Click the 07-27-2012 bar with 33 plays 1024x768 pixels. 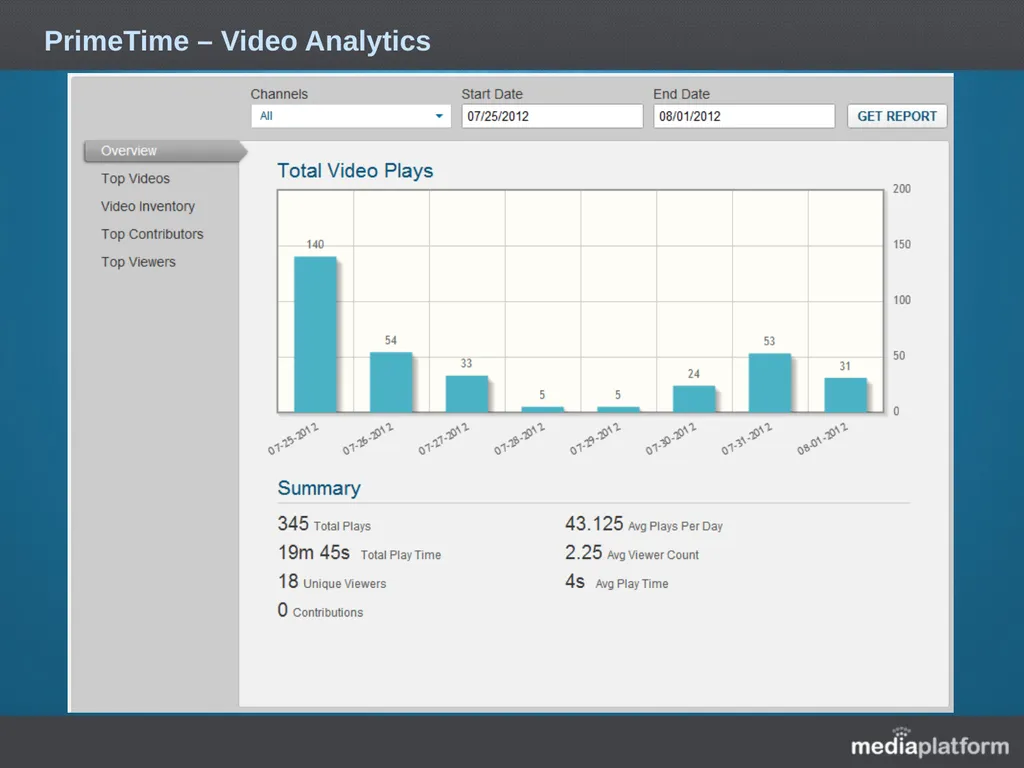click(x=467, y=394)
